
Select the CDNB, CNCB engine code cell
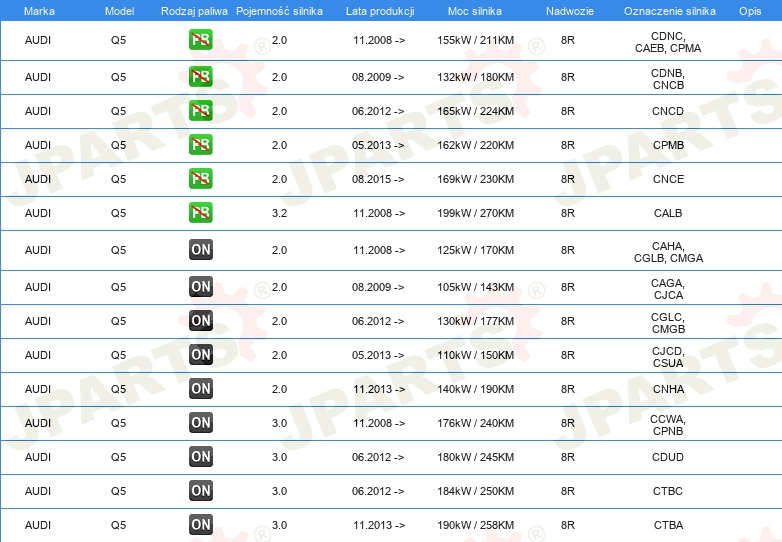click(668, 79)
